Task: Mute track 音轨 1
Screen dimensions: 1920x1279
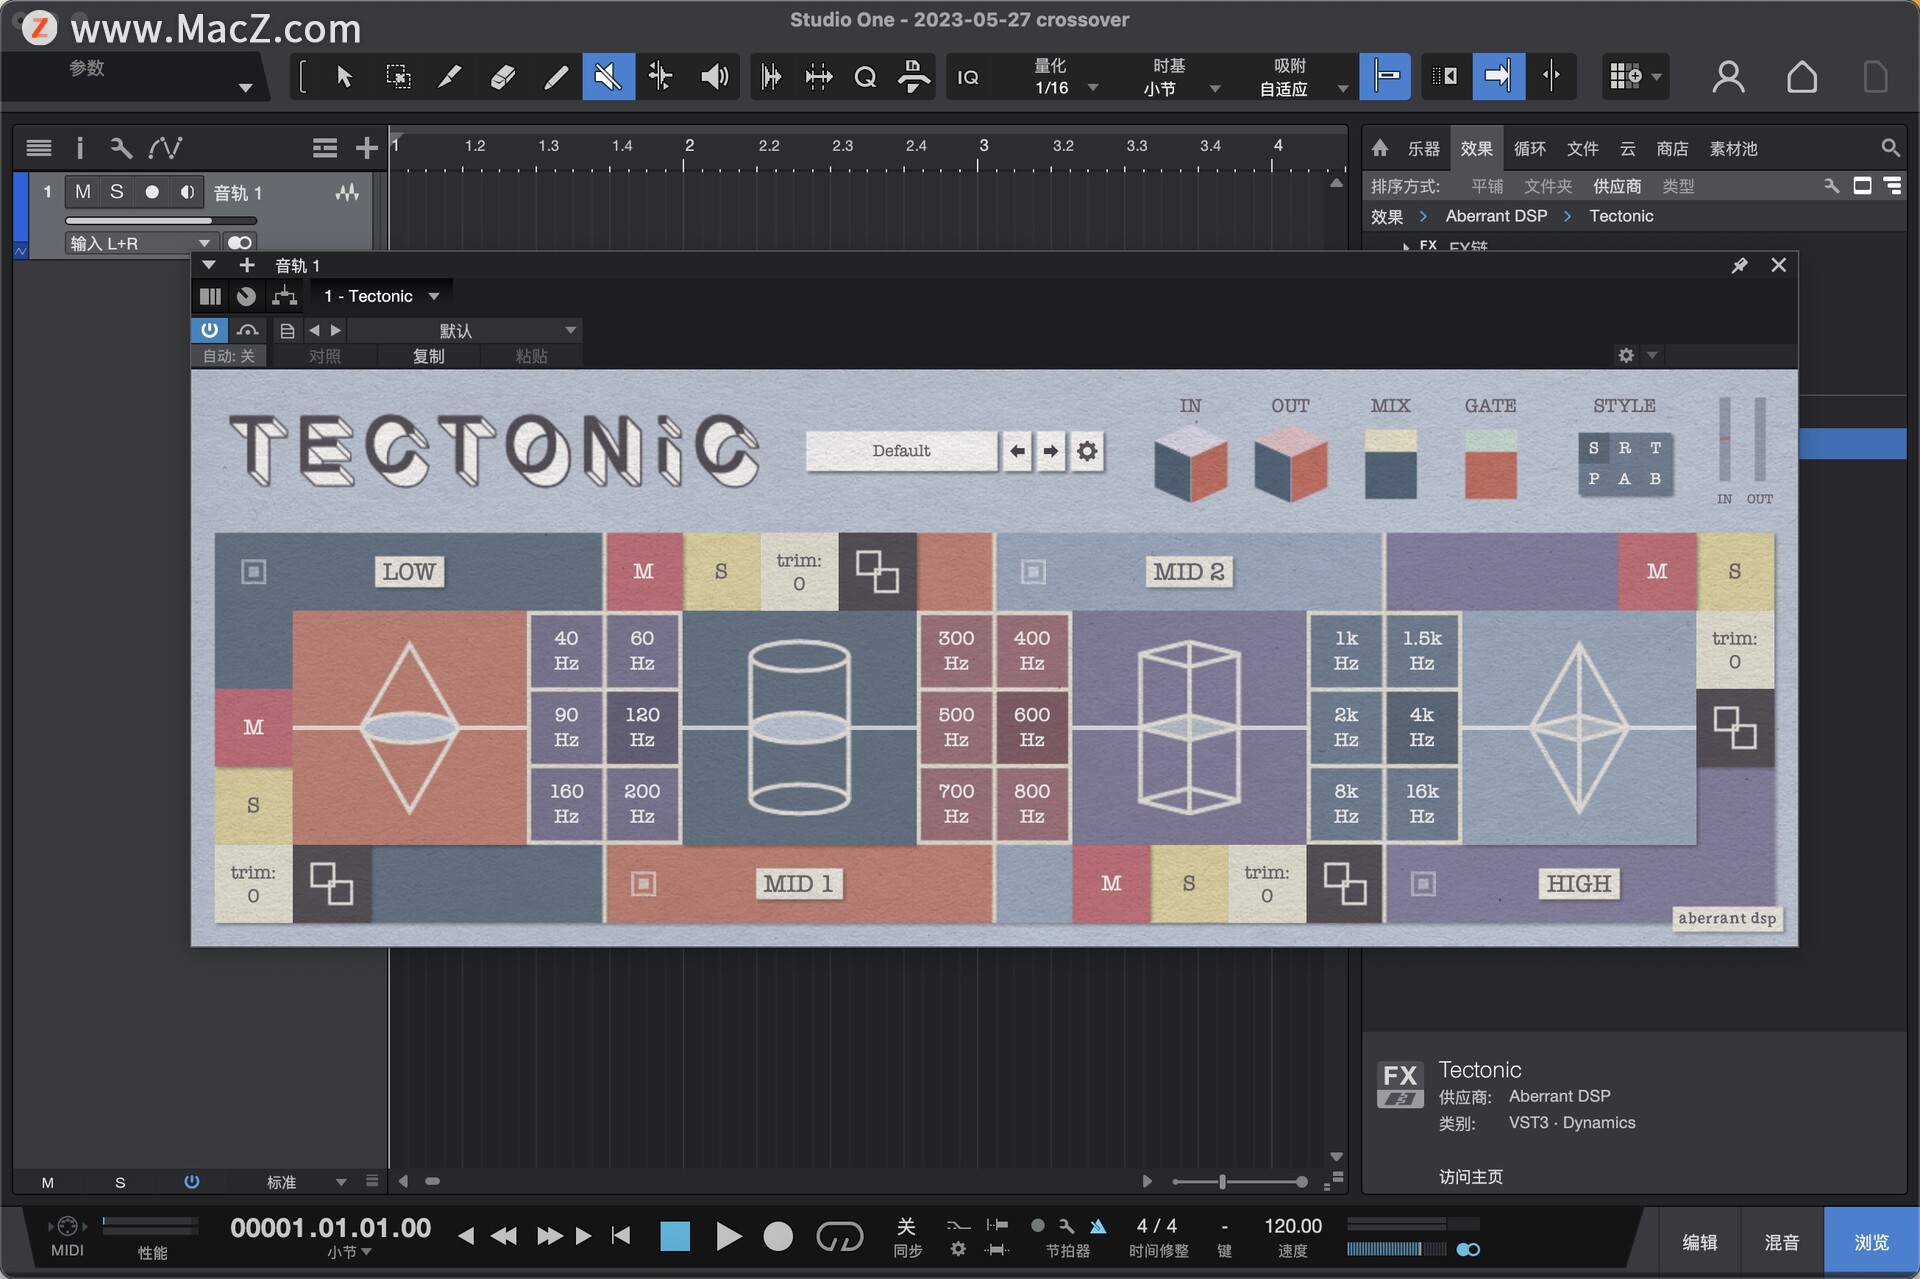Action: click(84, 191)
